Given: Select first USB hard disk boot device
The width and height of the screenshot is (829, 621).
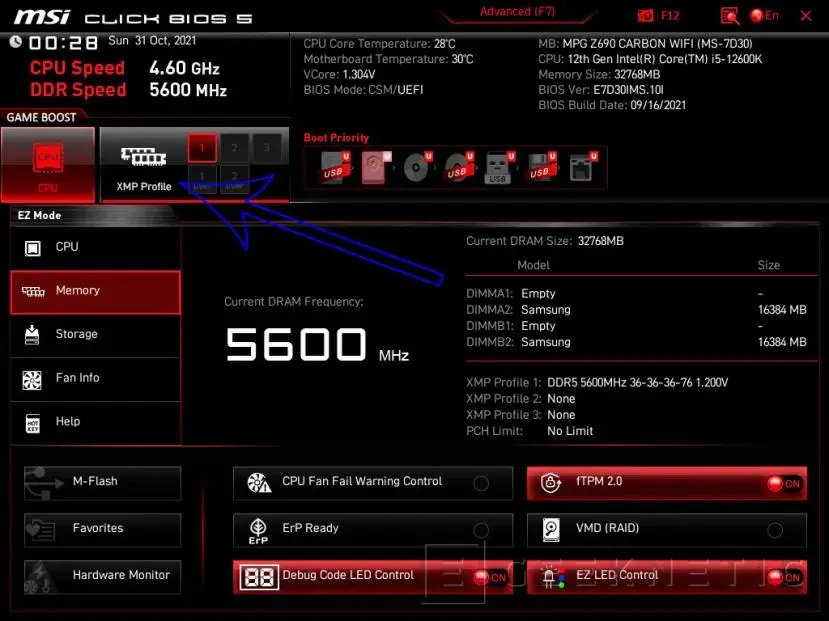Looking at the screenshot, I should point(335,167).
